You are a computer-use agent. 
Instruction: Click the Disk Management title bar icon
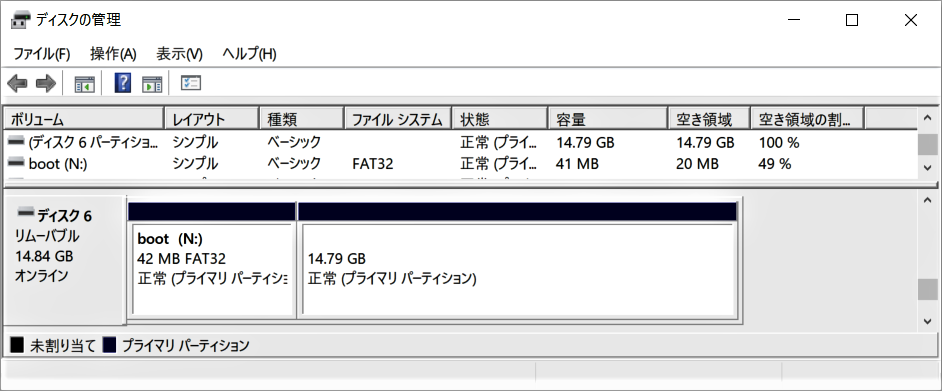(20, 20)
